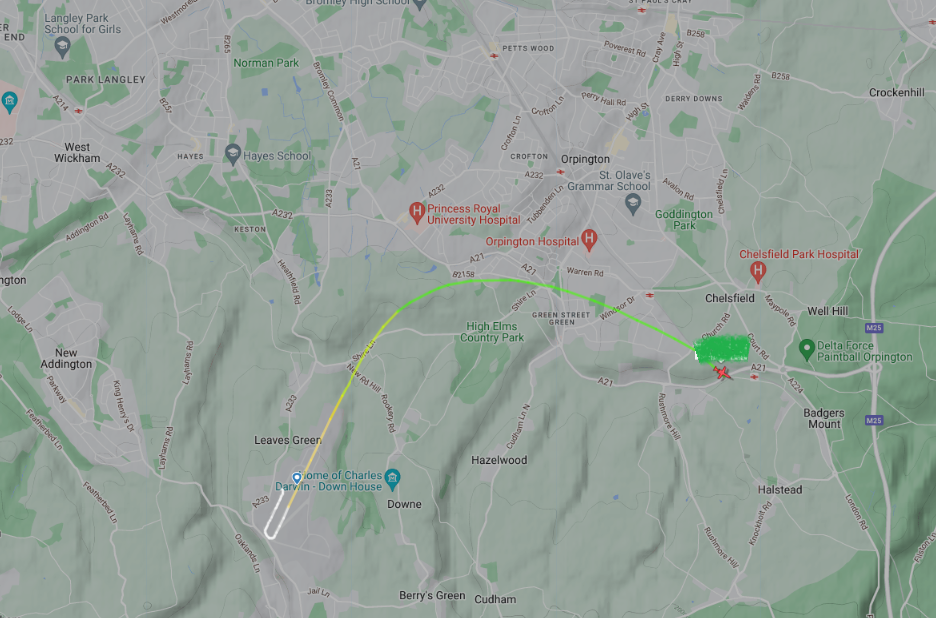Click St. Olave's Grammar School pin
936x618 pixels.
click(633, 205)
